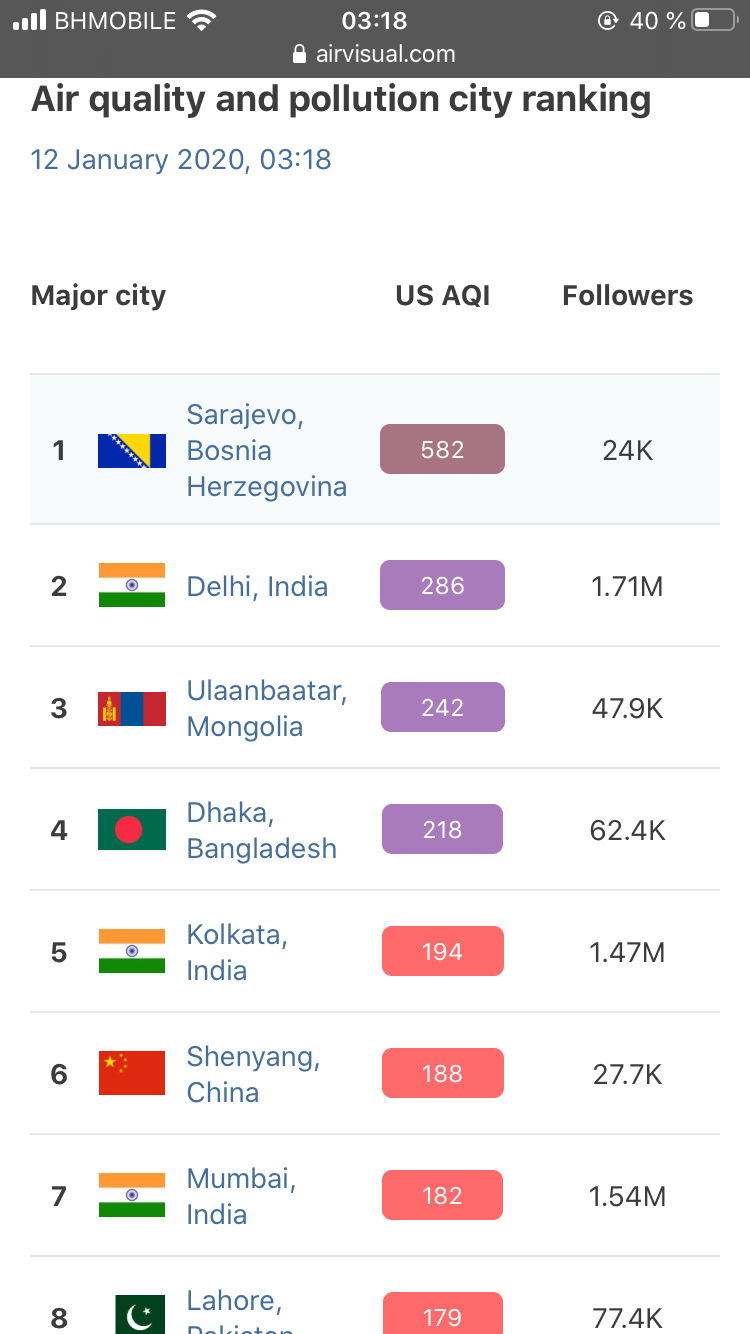Open the Sarajevo, Bosnia Herzegovina city link

[x=266, y=450]
